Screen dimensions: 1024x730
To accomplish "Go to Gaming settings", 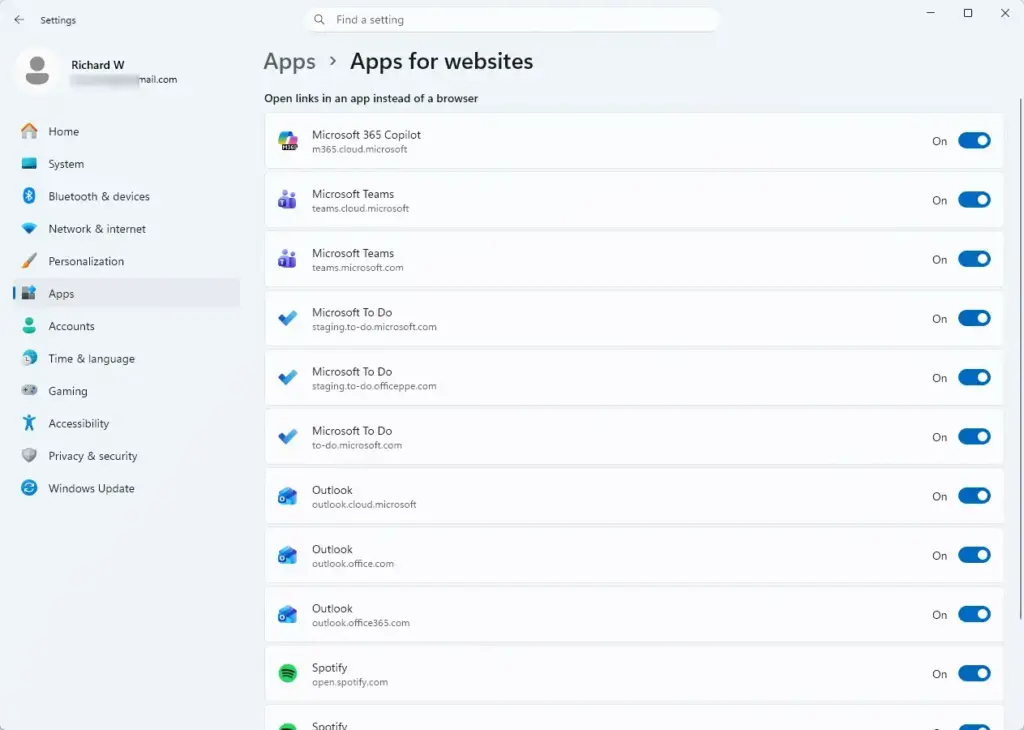I will click(x=127, y=390).
